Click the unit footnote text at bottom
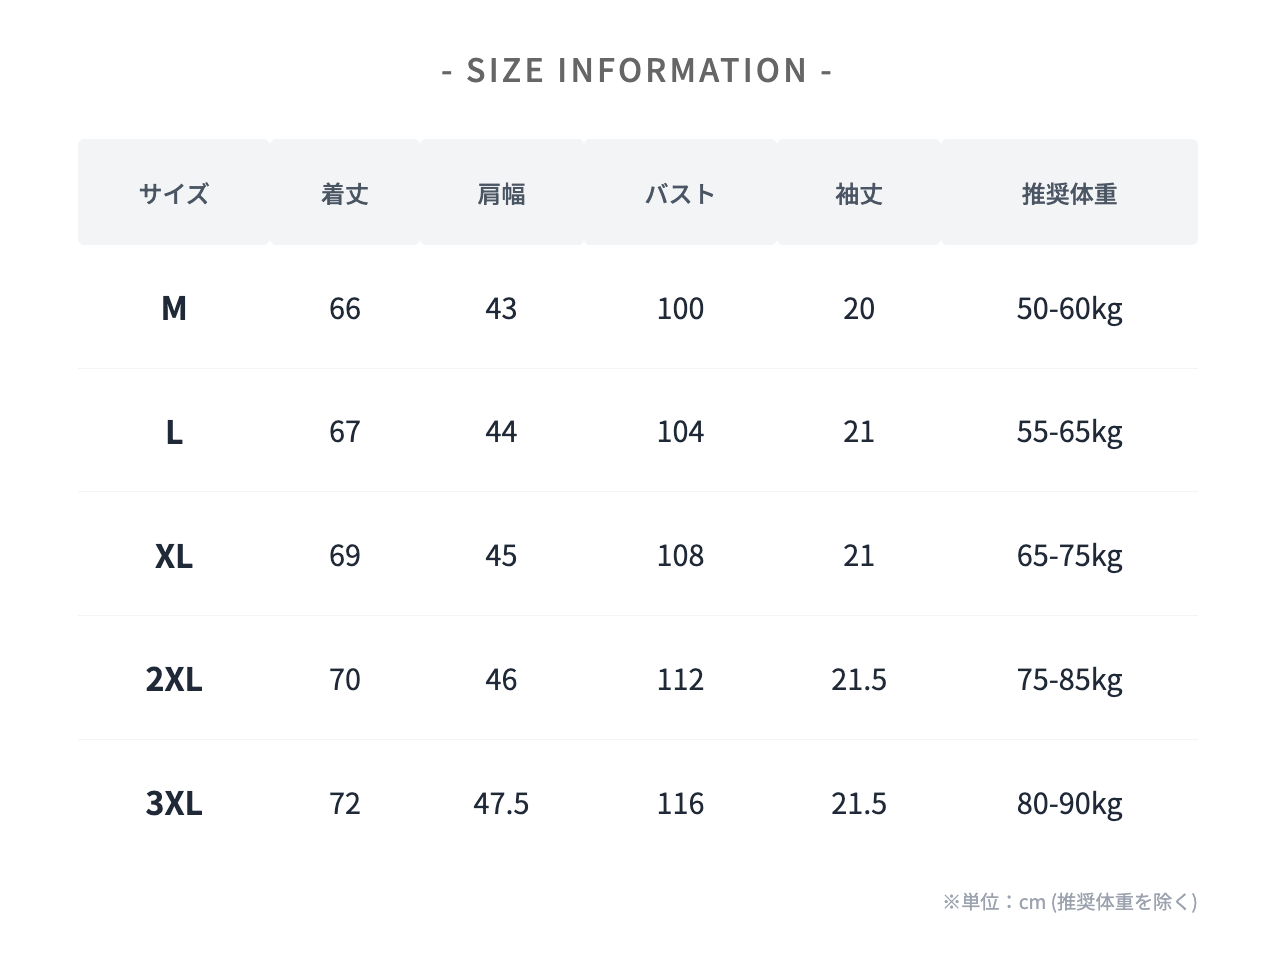 click(x=1069, y=902)
